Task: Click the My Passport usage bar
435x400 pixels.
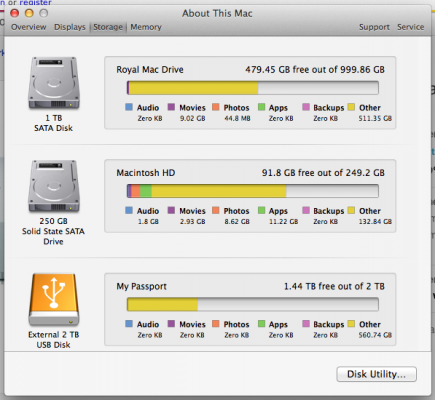Action: (253, 304)
